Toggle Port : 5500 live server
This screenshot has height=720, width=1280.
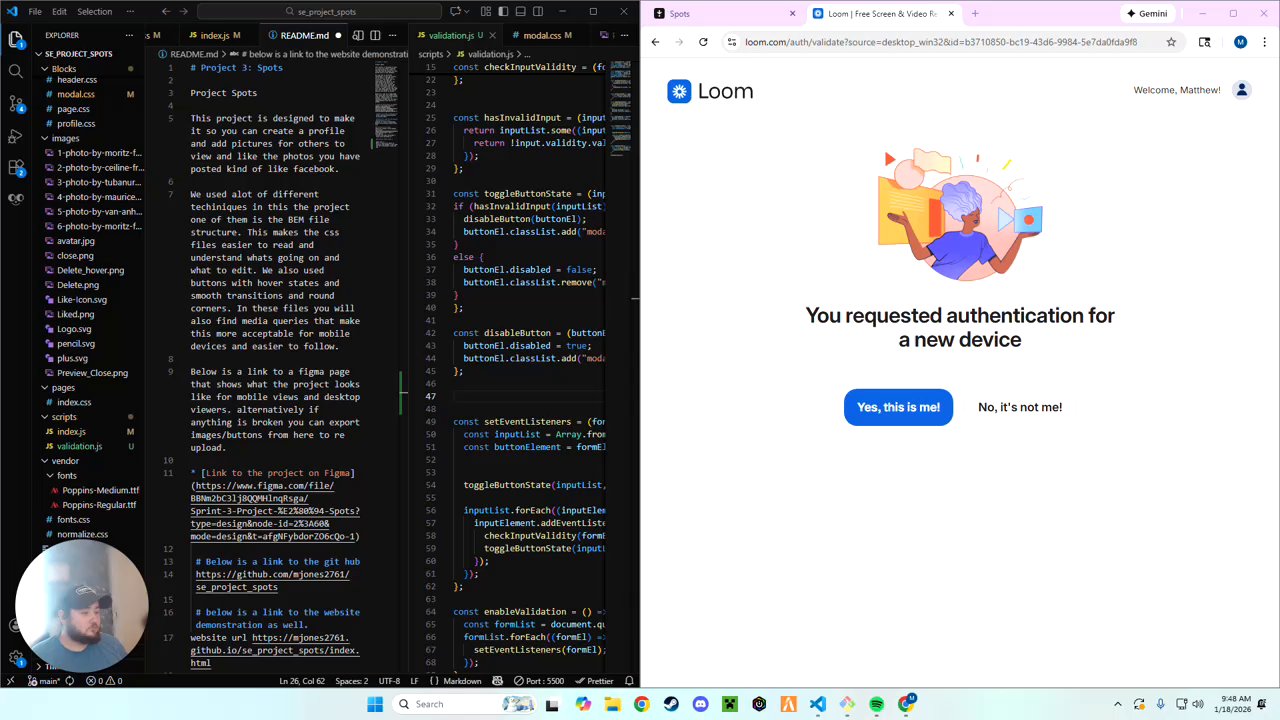coord(539,681)
